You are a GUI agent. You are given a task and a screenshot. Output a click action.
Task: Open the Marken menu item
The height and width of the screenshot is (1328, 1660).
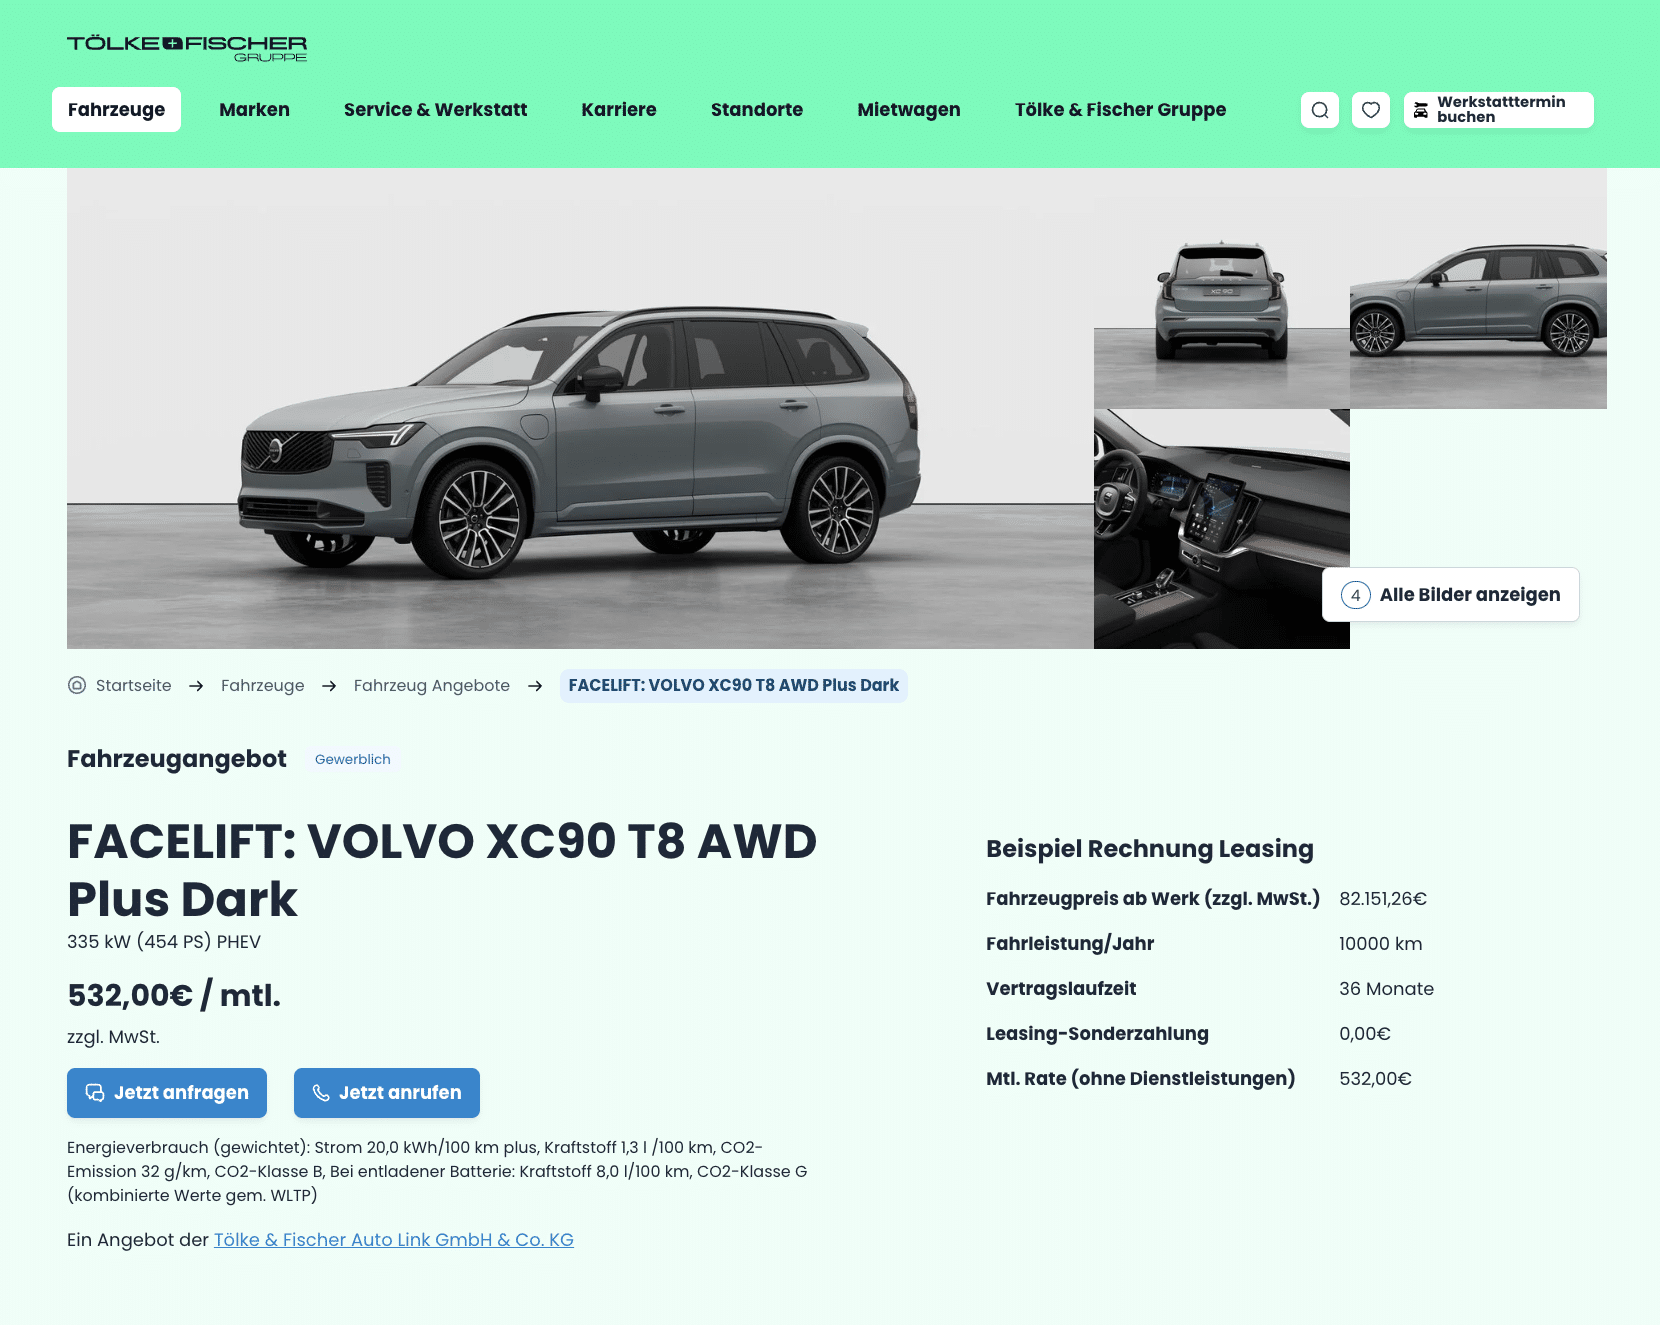click(x=254, y=110)
